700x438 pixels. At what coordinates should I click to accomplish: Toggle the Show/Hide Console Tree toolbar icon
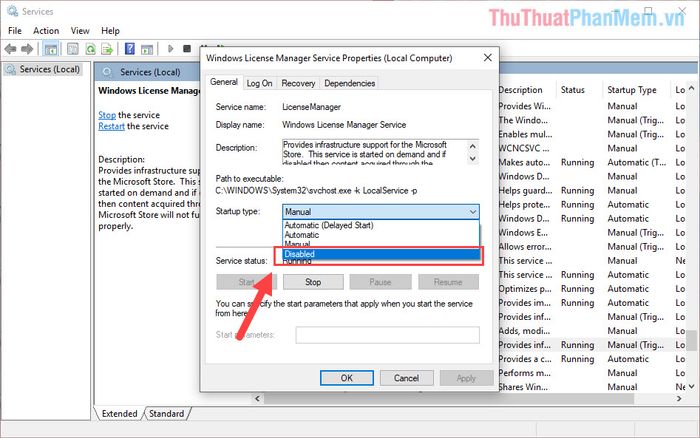pyautogui.click(x=51, y=49)
